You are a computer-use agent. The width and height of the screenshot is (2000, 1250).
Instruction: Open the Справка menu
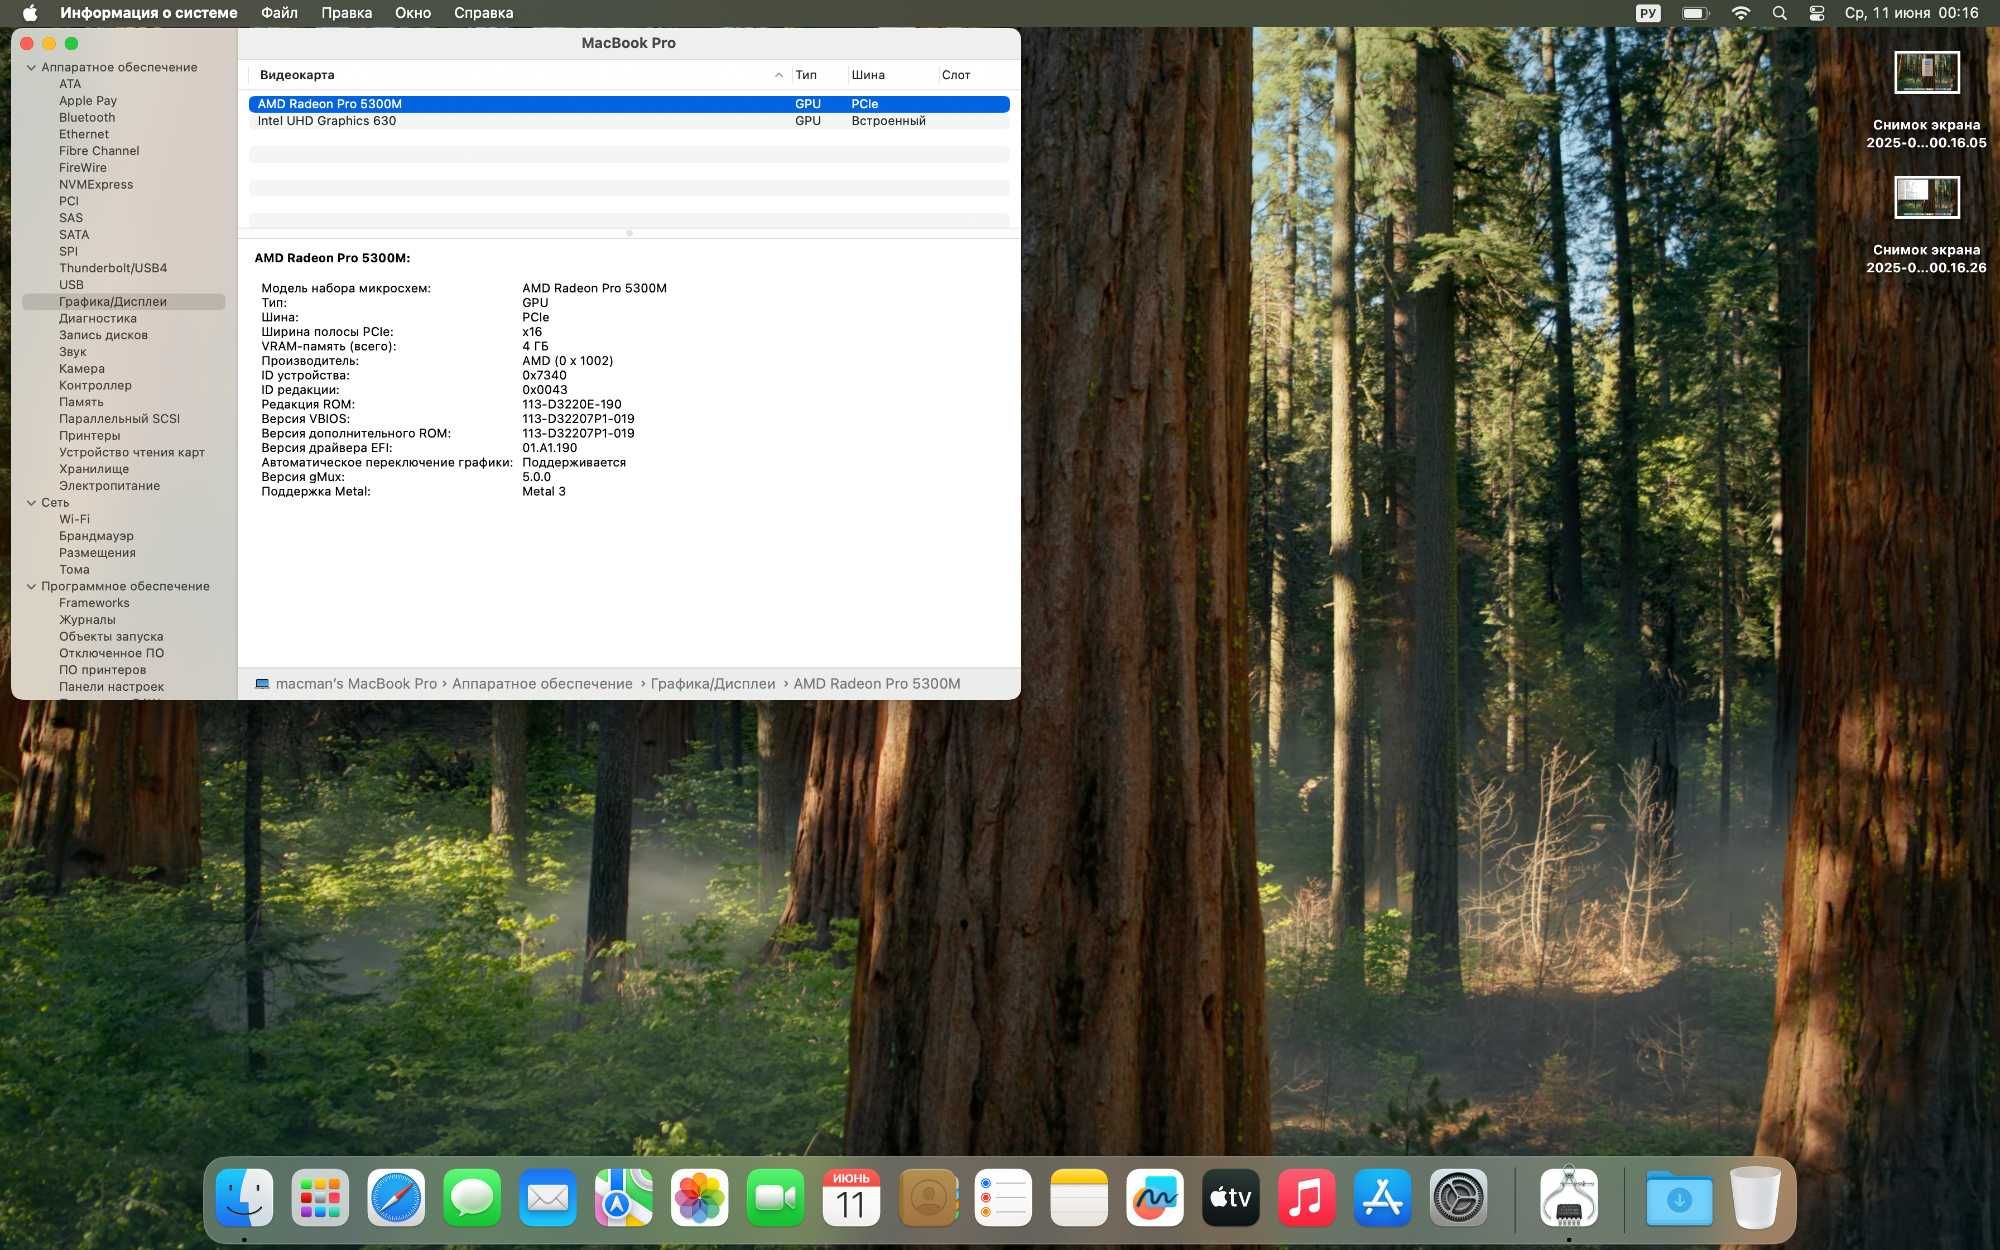tap(484, 13)
